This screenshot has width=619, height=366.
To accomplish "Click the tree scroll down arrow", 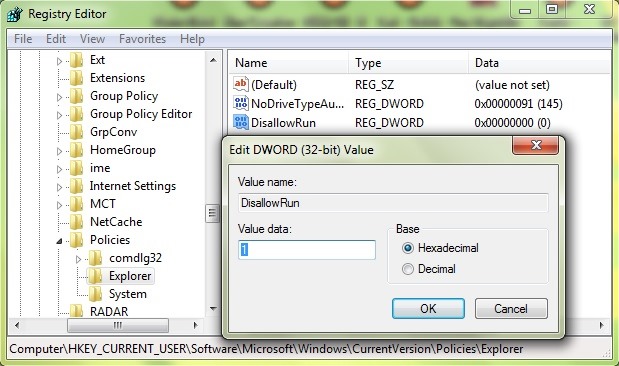I will pos(213,308).
